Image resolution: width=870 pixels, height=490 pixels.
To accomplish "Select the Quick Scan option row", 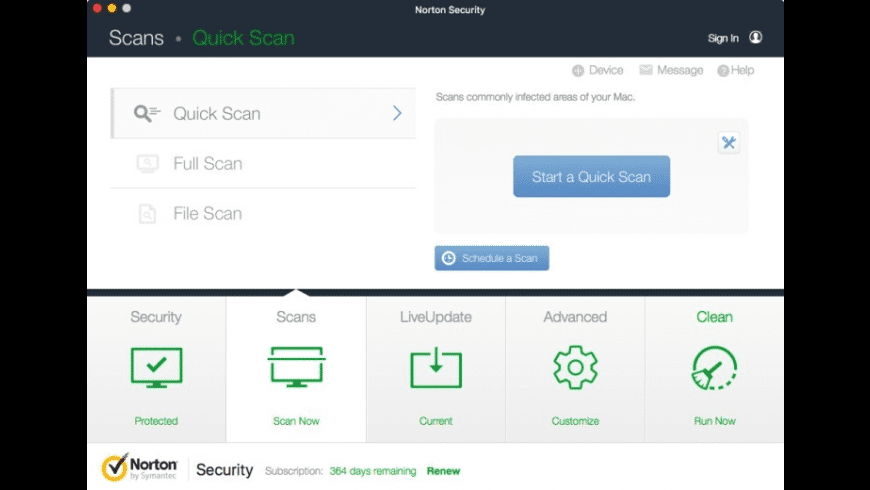I will [264, 113].
